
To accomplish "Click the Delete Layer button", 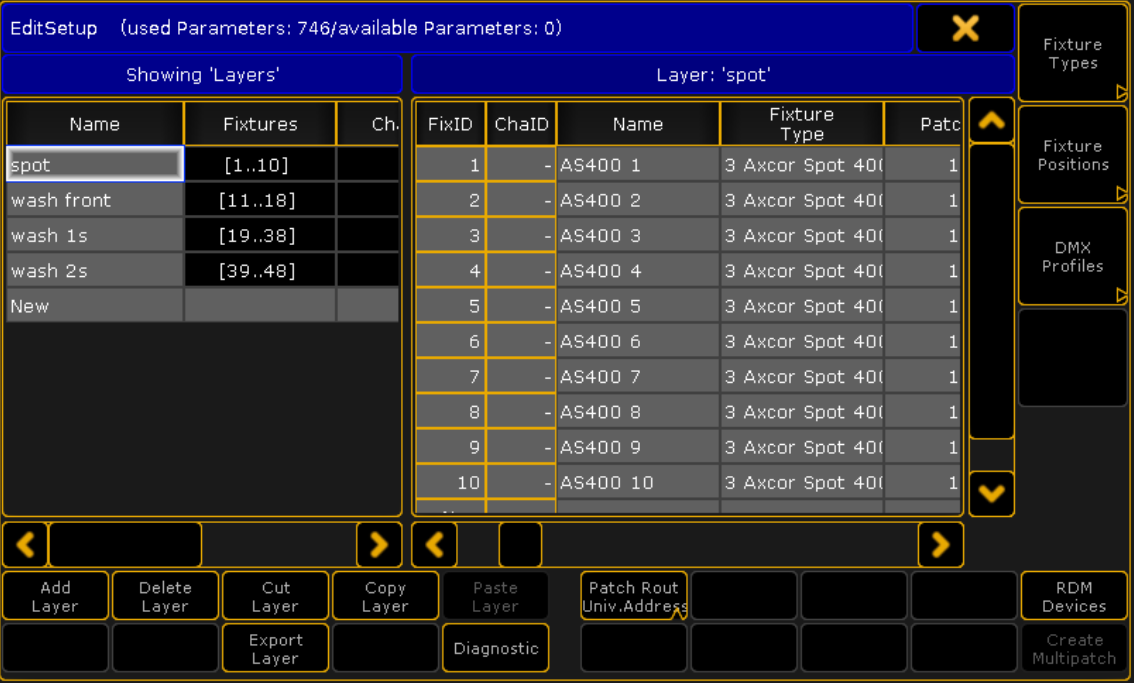I will [x=166, y=596].
